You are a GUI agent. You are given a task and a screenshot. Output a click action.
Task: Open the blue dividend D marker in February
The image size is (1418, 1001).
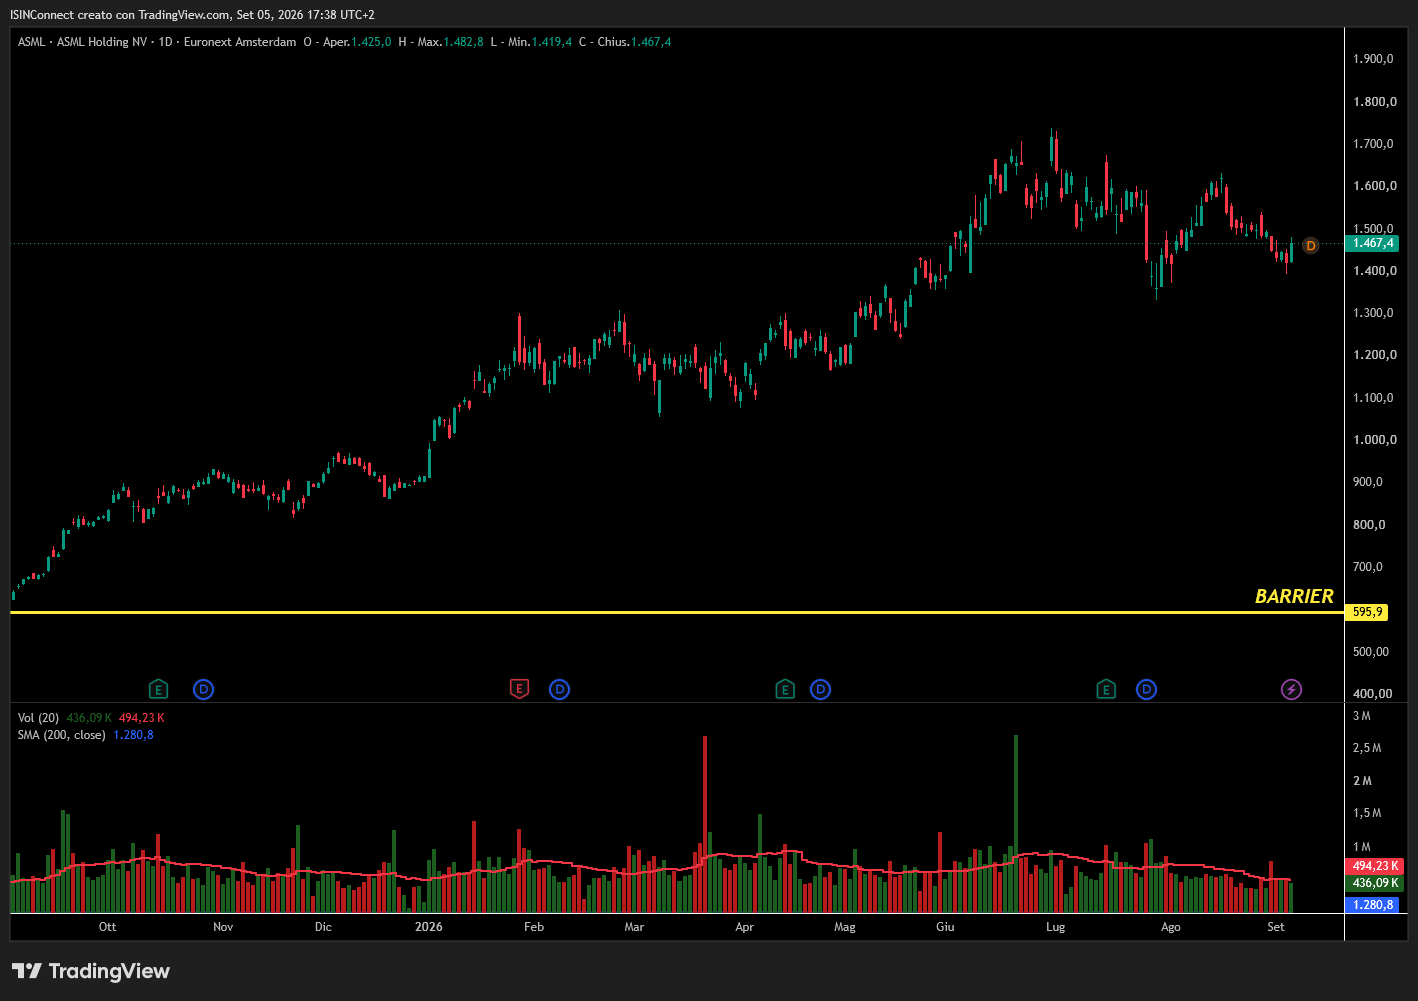pos(559,689)
